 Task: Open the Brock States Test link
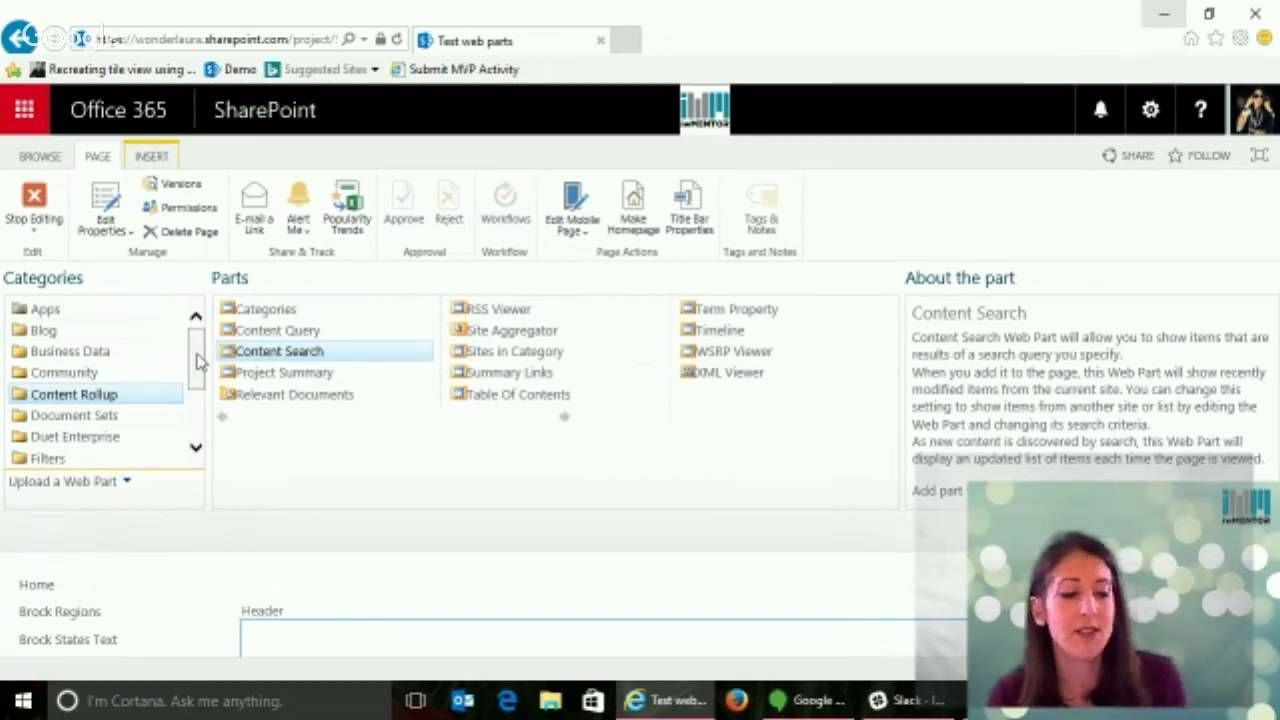point(68,640)
